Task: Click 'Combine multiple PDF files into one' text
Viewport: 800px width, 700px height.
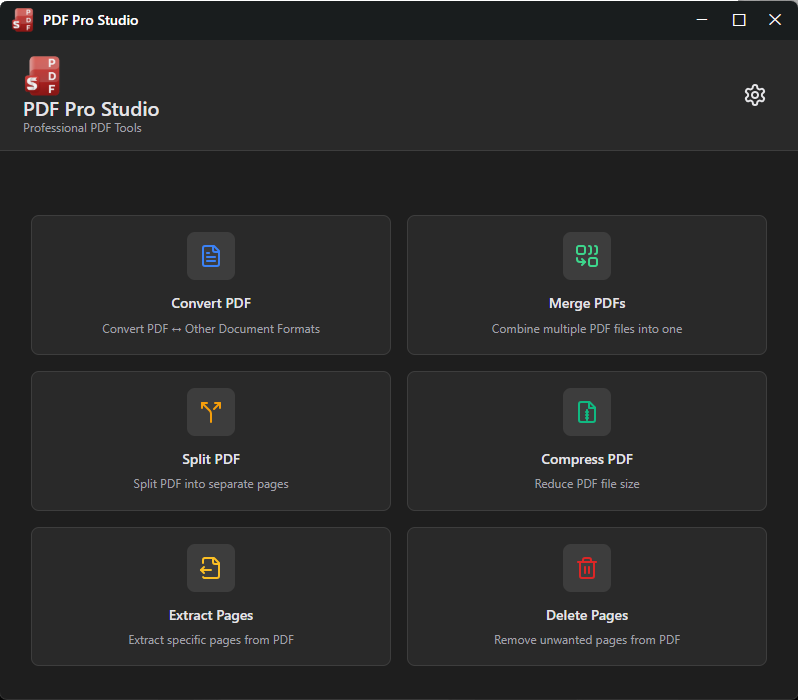Action: tap(587, 329)
